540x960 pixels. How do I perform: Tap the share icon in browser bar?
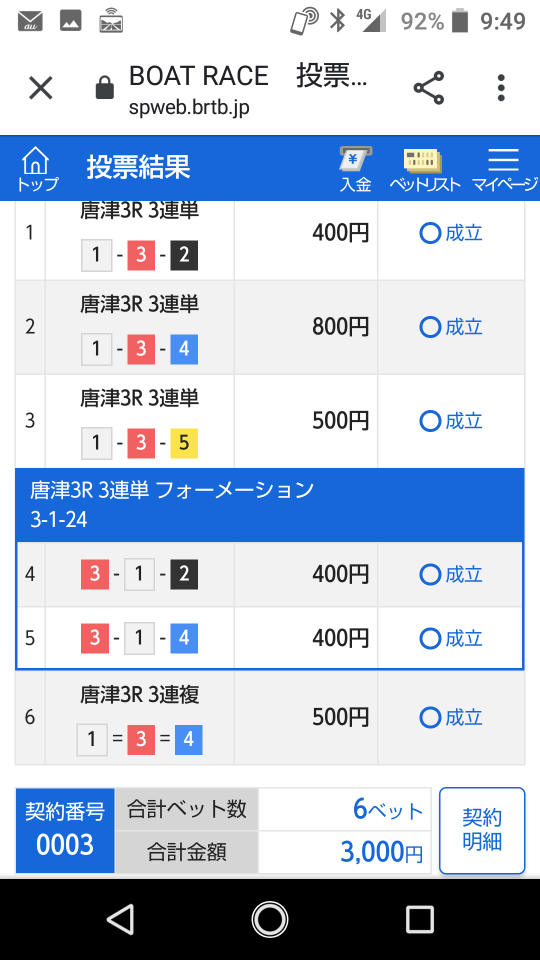[429, 88]
